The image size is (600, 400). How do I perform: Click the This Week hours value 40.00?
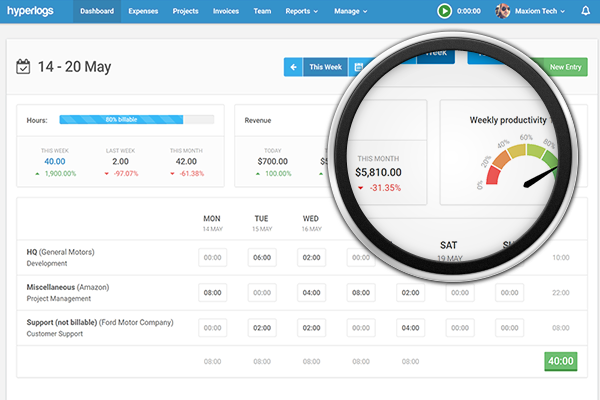55,162
